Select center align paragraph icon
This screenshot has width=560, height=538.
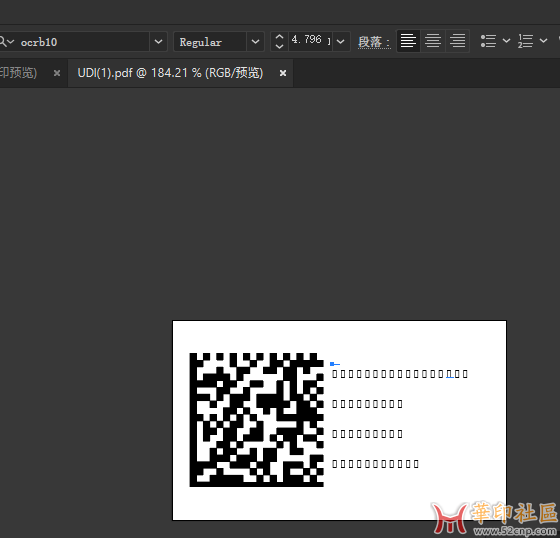tap(433, 41)
